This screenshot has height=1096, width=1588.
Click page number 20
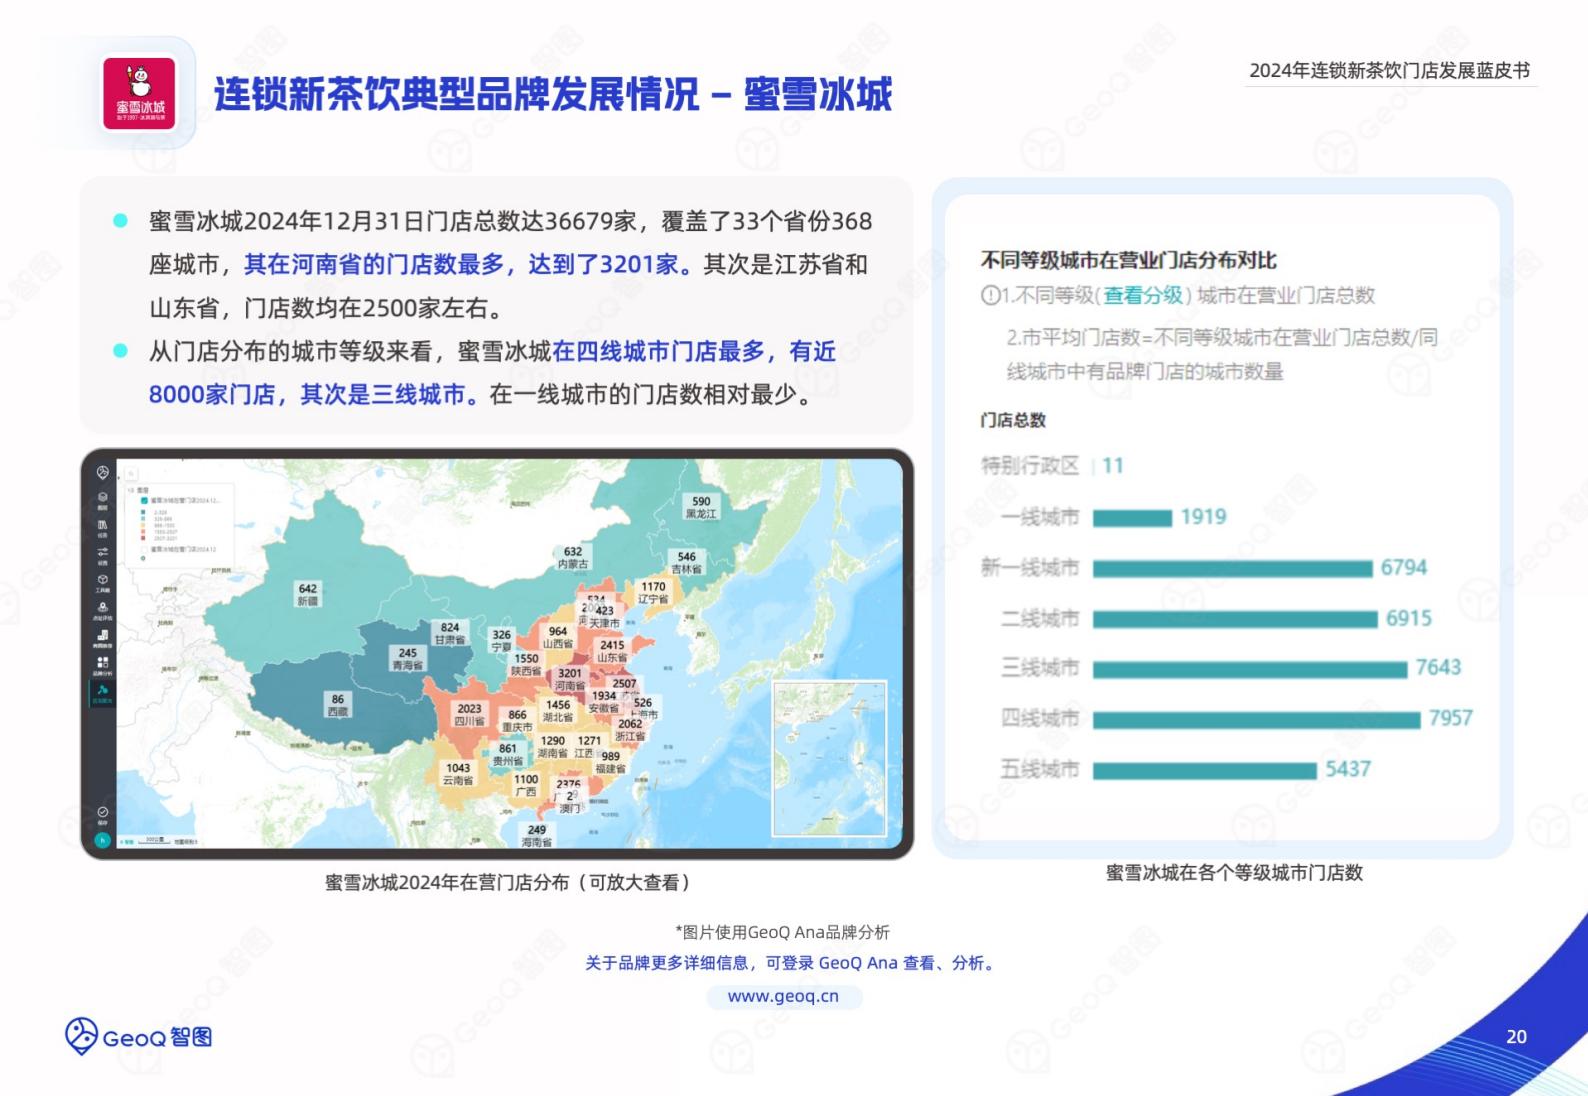pyautogui.click(x=1516, y=1037)
